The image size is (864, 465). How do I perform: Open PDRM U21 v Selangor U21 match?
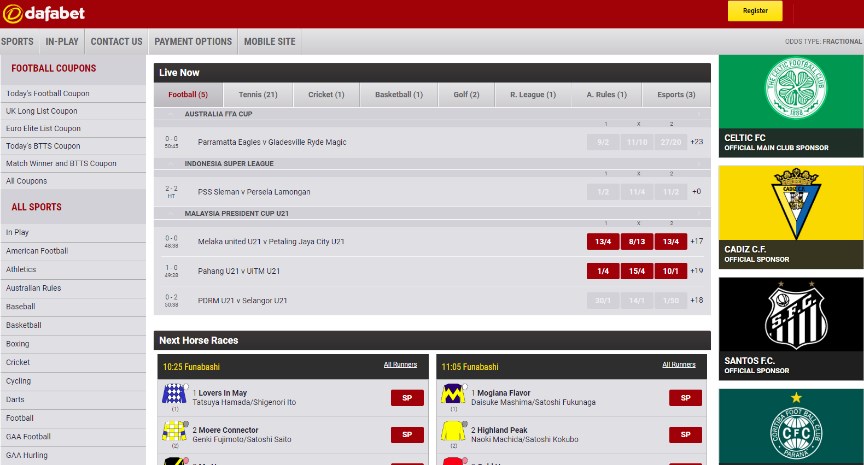pos(242,301)
